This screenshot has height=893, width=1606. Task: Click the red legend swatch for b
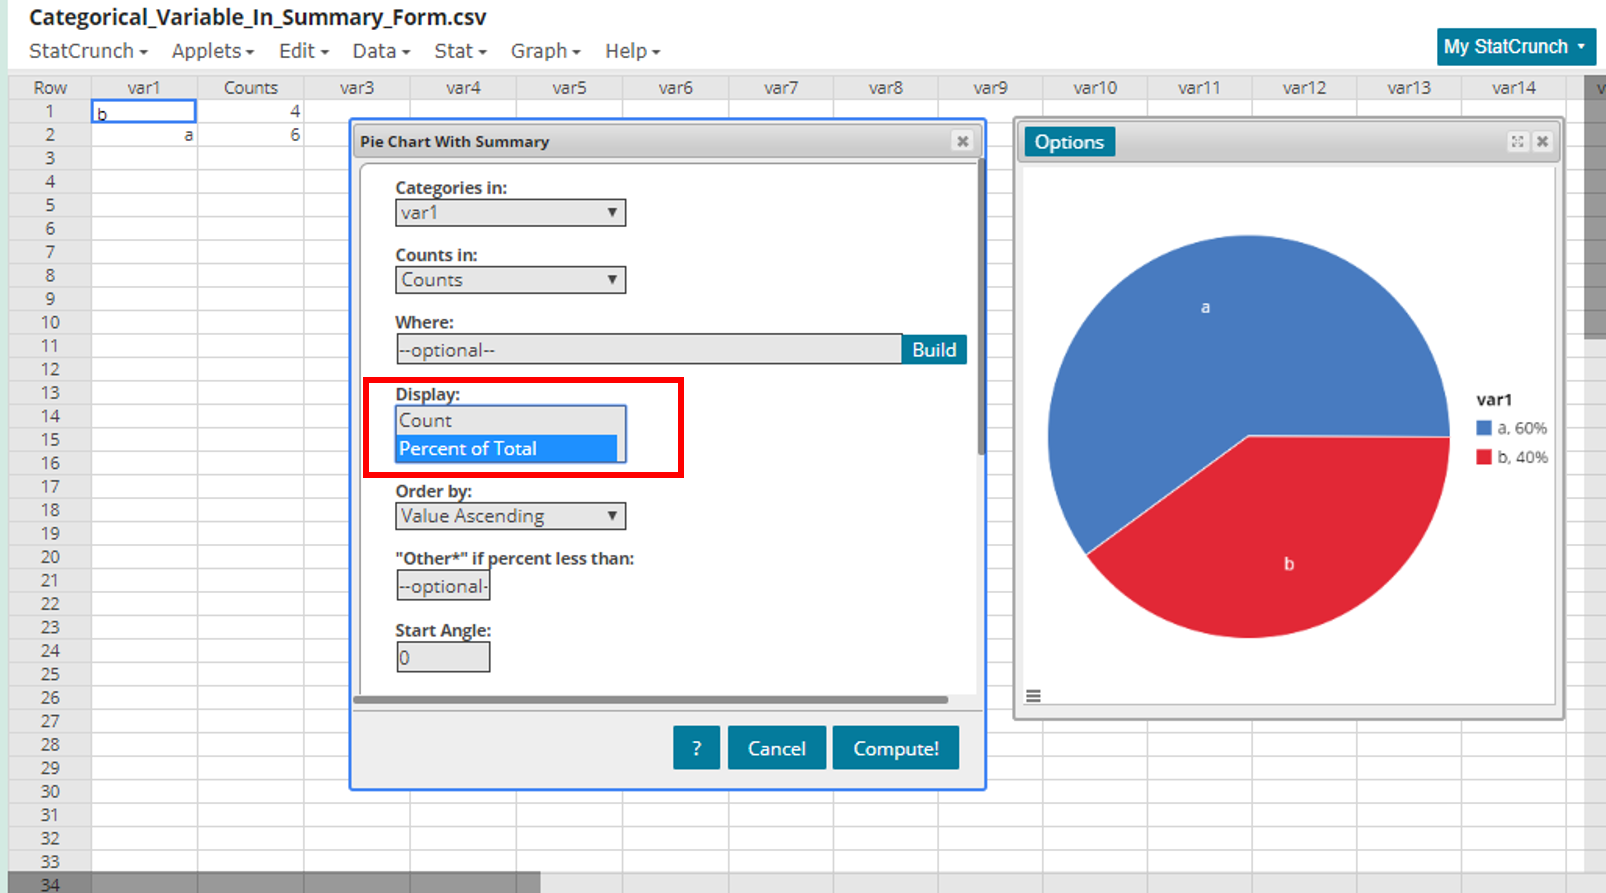point(1484,457)
